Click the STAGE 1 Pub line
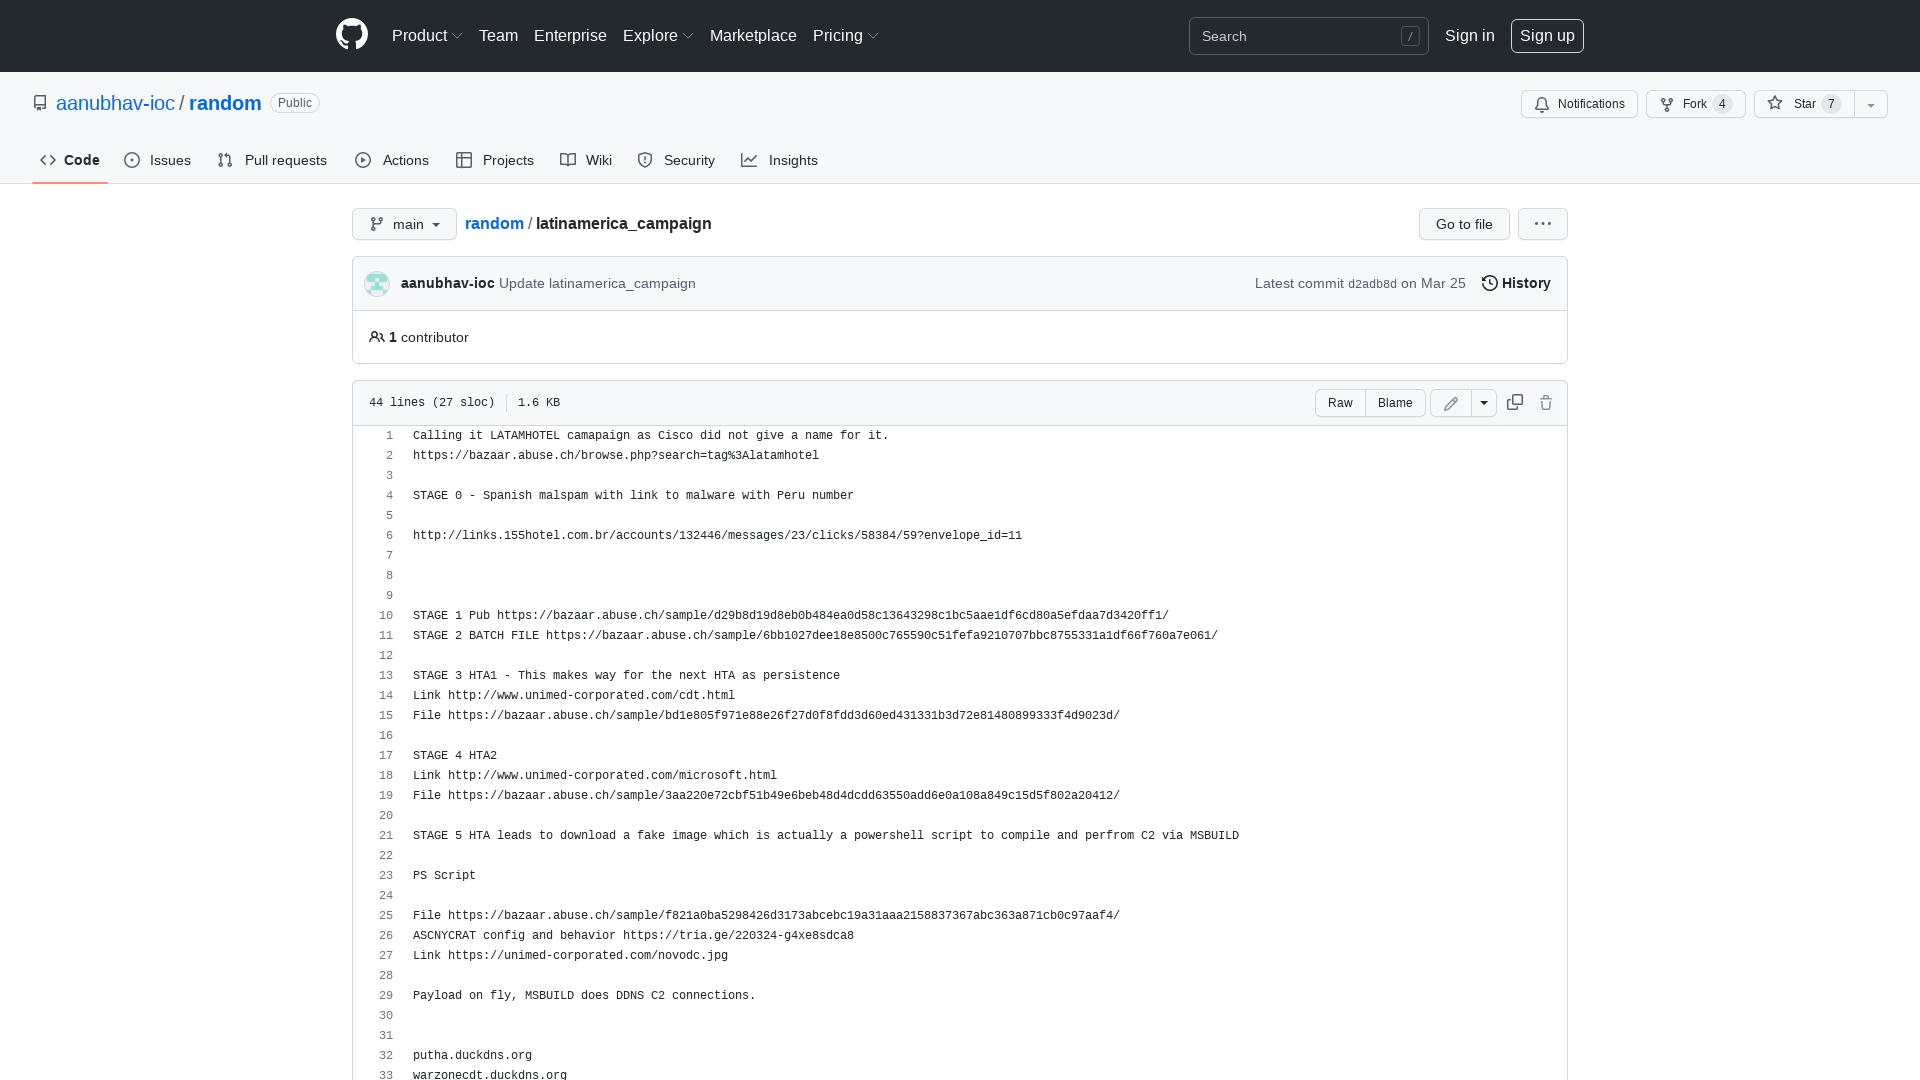The image size is (1920, 1080). (791, 616)
